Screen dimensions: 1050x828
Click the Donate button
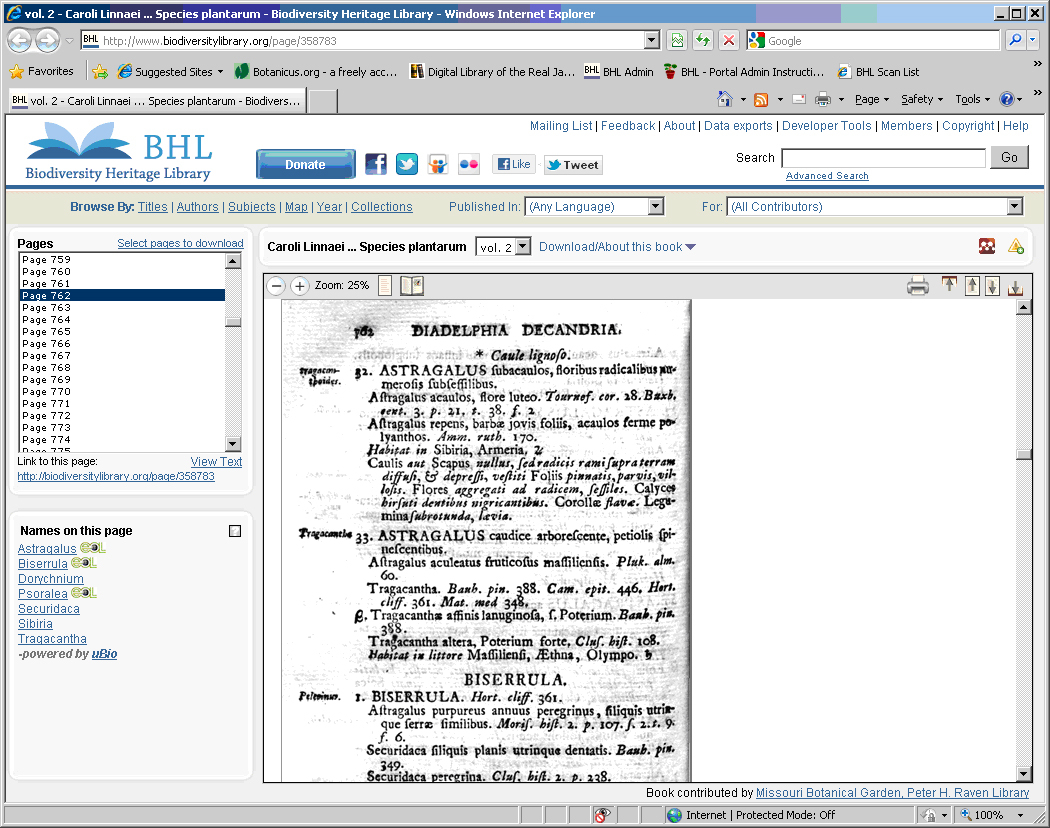pos(305,165)
